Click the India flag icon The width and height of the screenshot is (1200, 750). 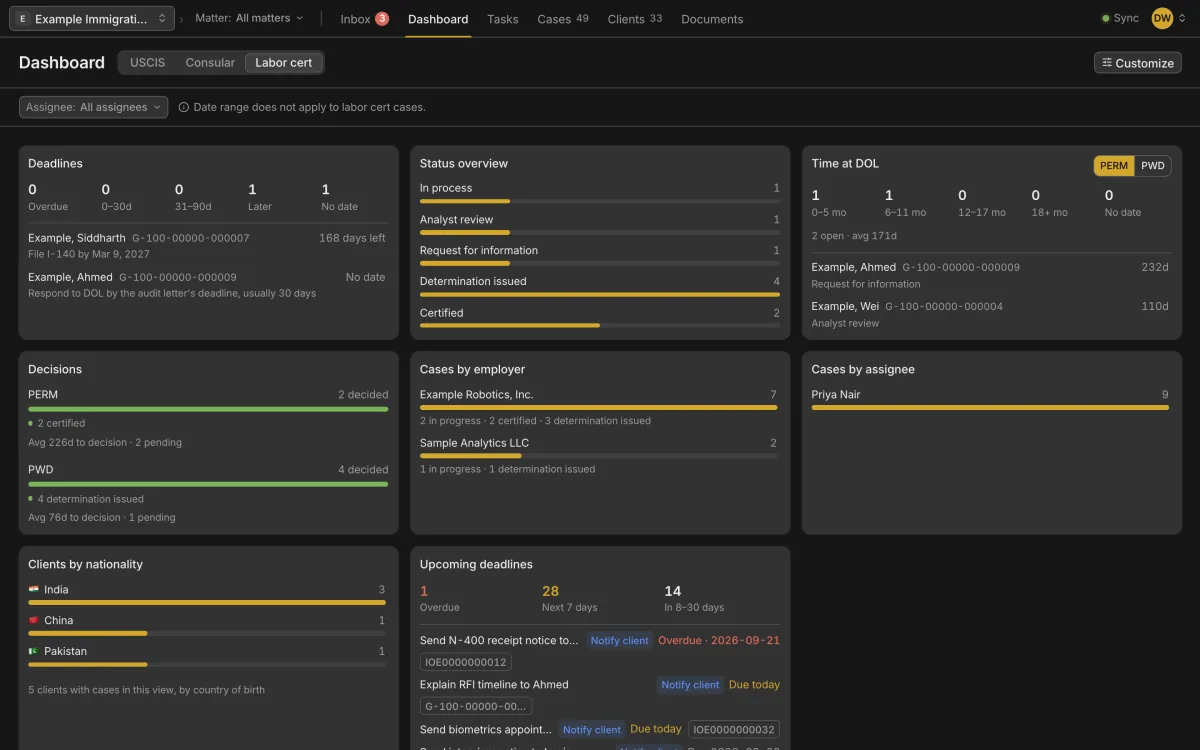click(x=34, y=590)
